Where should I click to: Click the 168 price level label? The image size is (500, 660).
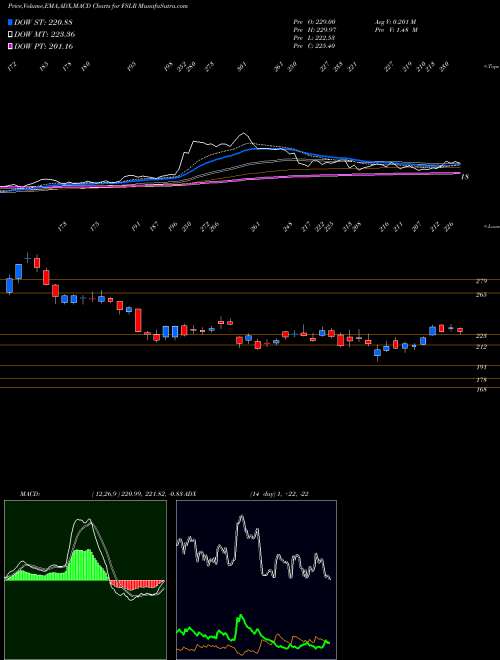(483, 390)
